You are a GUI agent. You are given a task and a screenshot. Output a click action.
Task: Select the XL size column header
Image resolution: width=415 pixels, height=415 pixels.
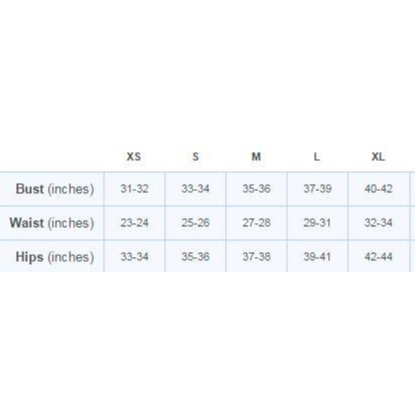tap(378, 156)
